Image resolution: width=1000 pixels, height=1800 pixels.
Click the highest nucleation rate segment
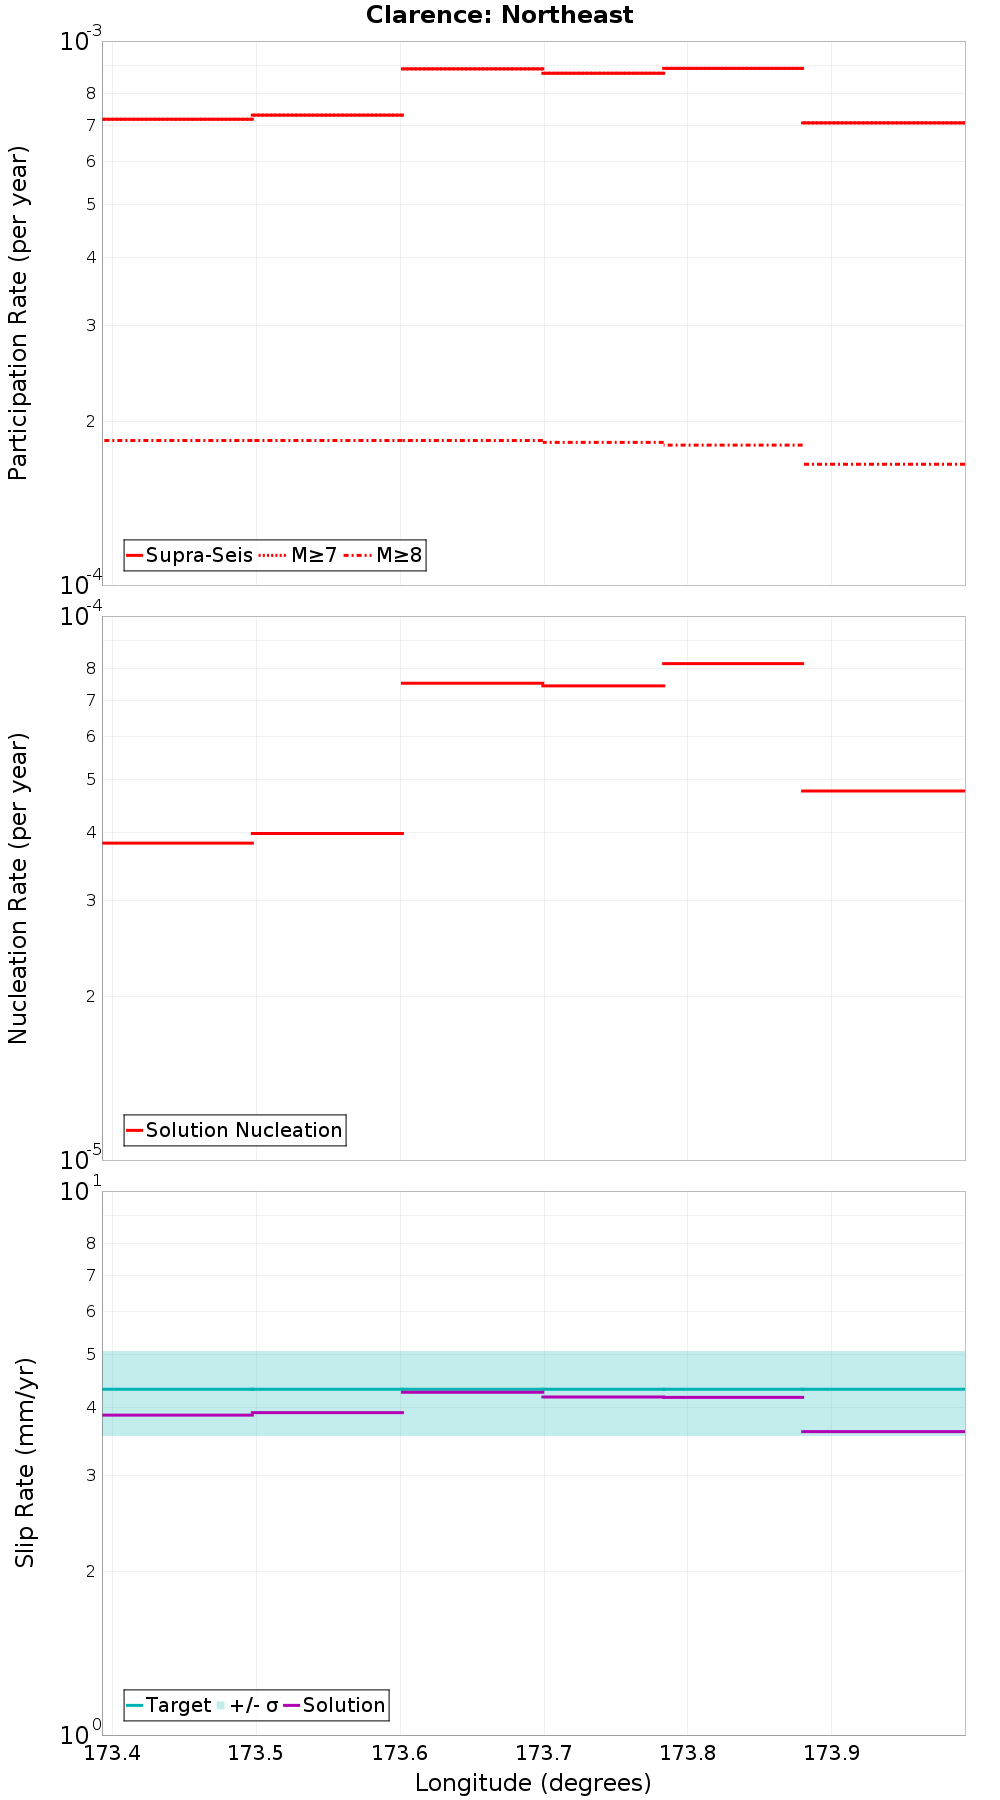coord(733,663)
